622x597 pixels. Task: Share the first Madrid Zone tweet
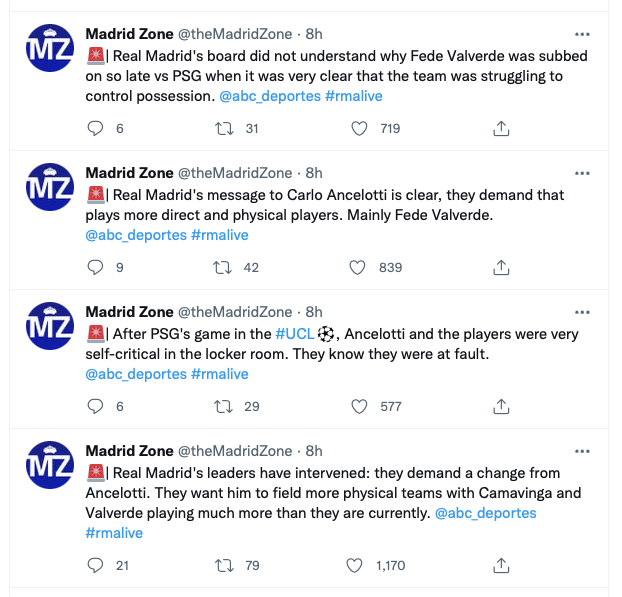(501, 129)
